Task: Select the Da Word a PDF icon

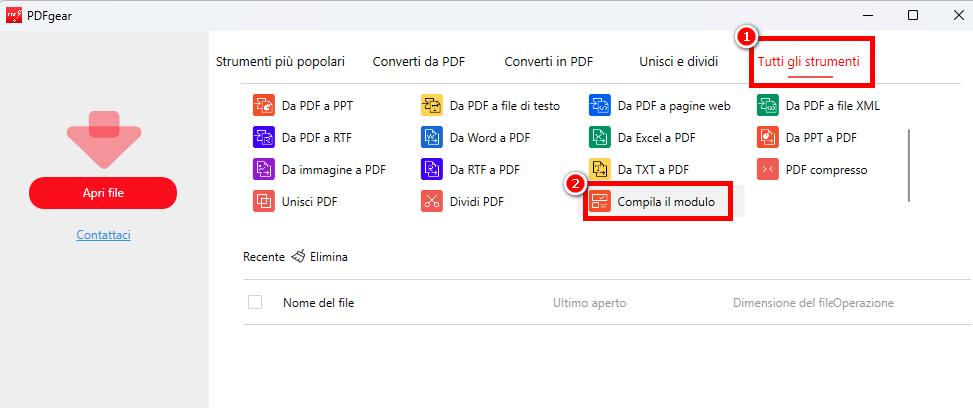Action: click(432, 137)
